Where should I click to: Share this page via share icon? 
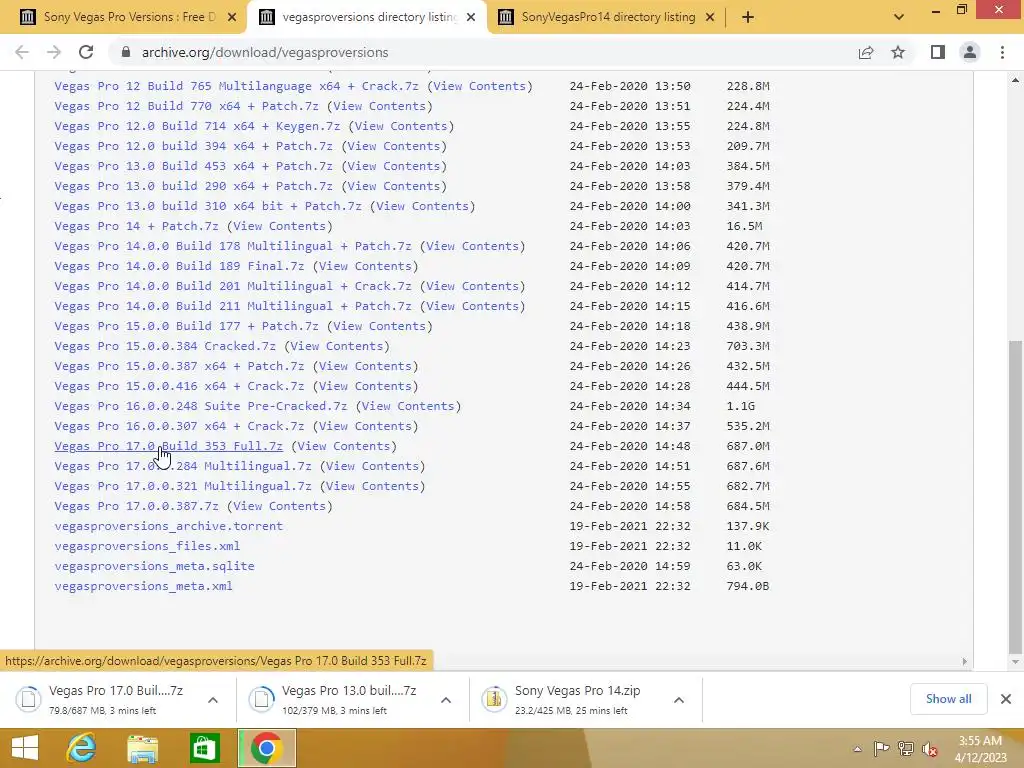point(866,52)
